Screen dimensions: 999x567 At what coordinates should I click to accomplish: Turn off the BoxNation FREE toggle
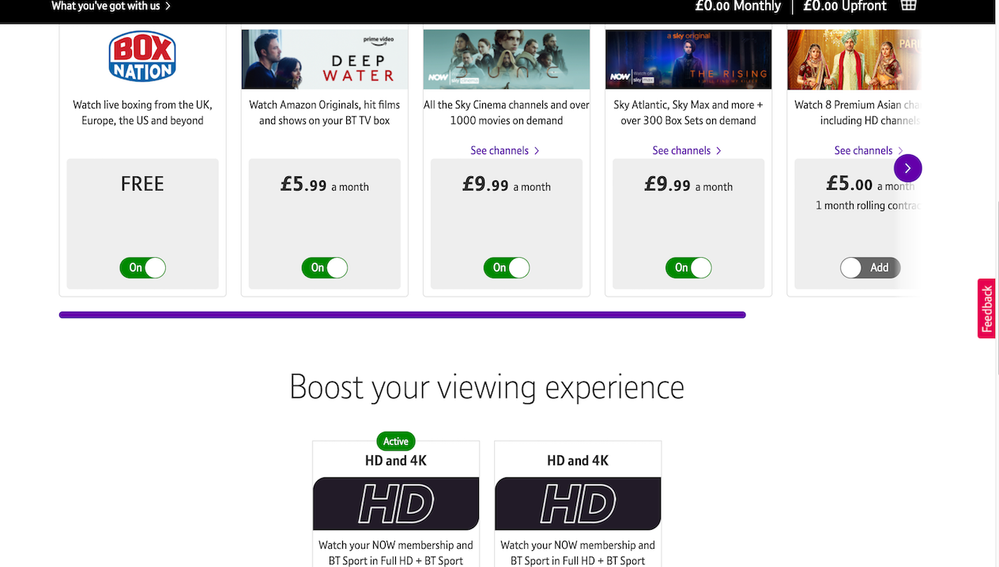pyautogui.click(x=143, y=268)
